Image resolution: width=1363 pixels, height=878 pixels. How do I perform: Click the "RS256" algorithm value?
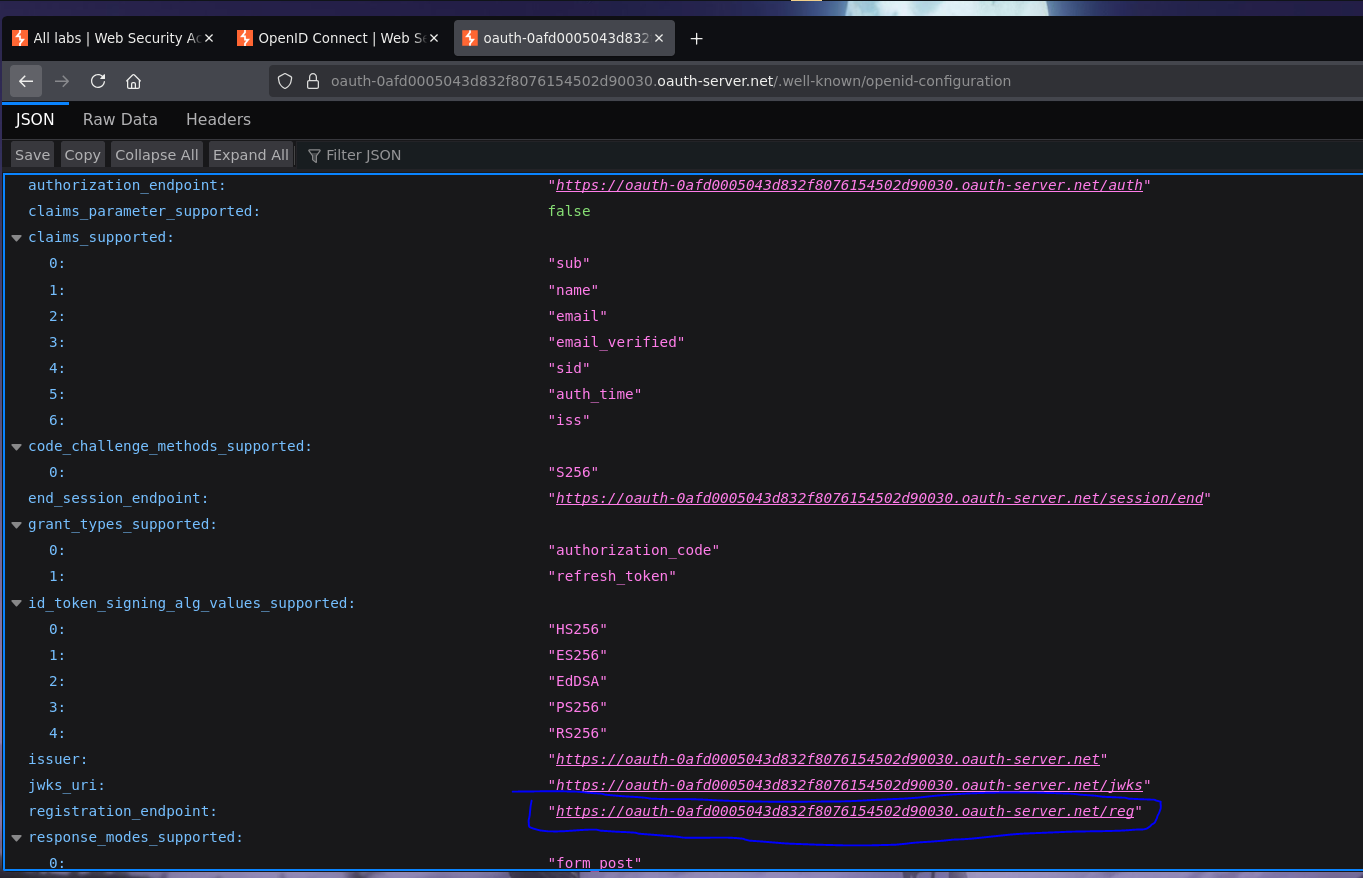point(577,733)
